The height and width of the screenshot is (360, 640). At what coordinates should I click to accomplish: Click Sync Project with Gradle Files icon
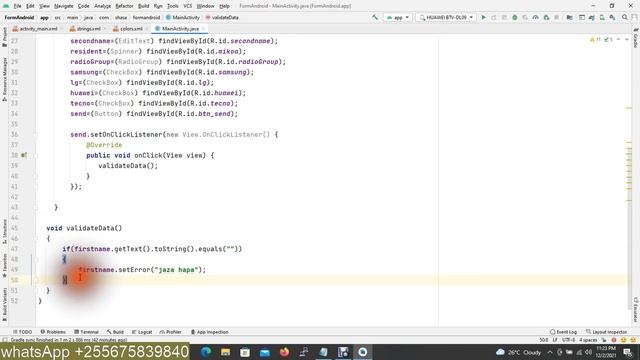pos(592,18)
